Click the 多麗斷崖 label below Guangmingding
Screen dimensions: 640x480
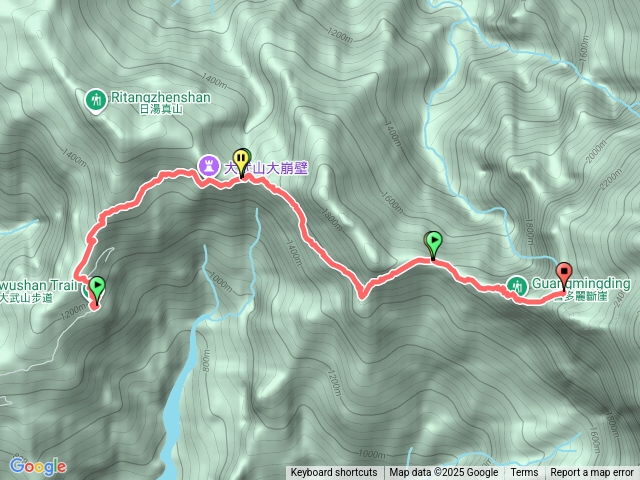pyautogui.click(x=593, y=296)
